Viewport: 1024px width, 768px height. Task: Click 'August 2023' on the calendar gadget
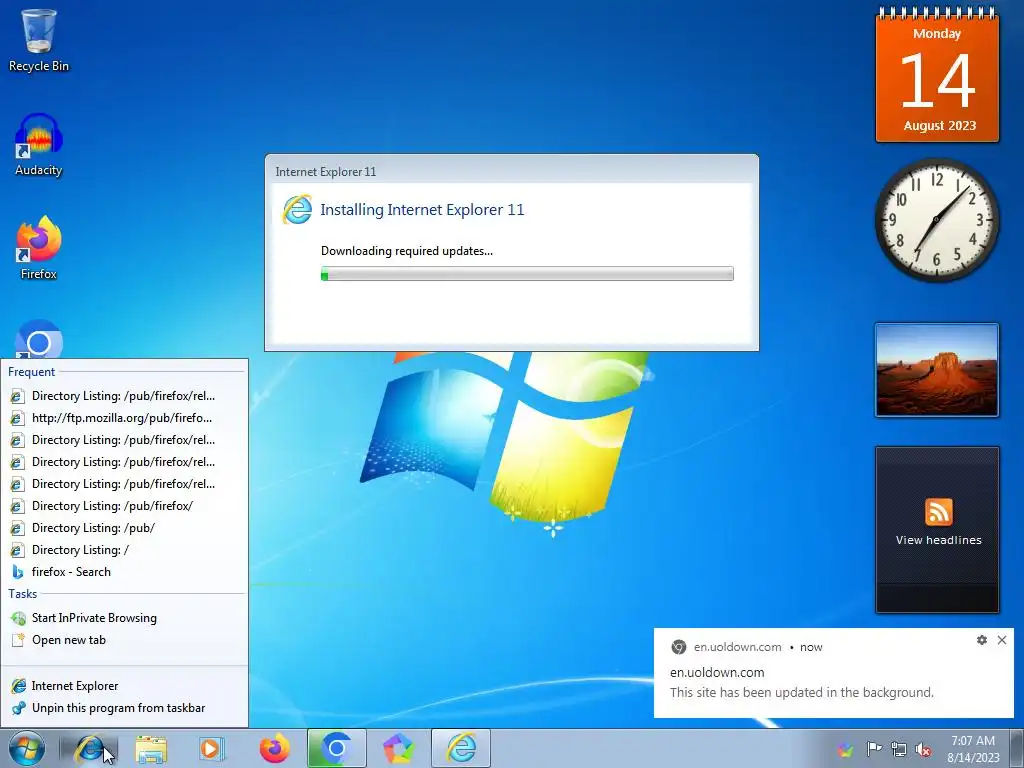[940, 125]
